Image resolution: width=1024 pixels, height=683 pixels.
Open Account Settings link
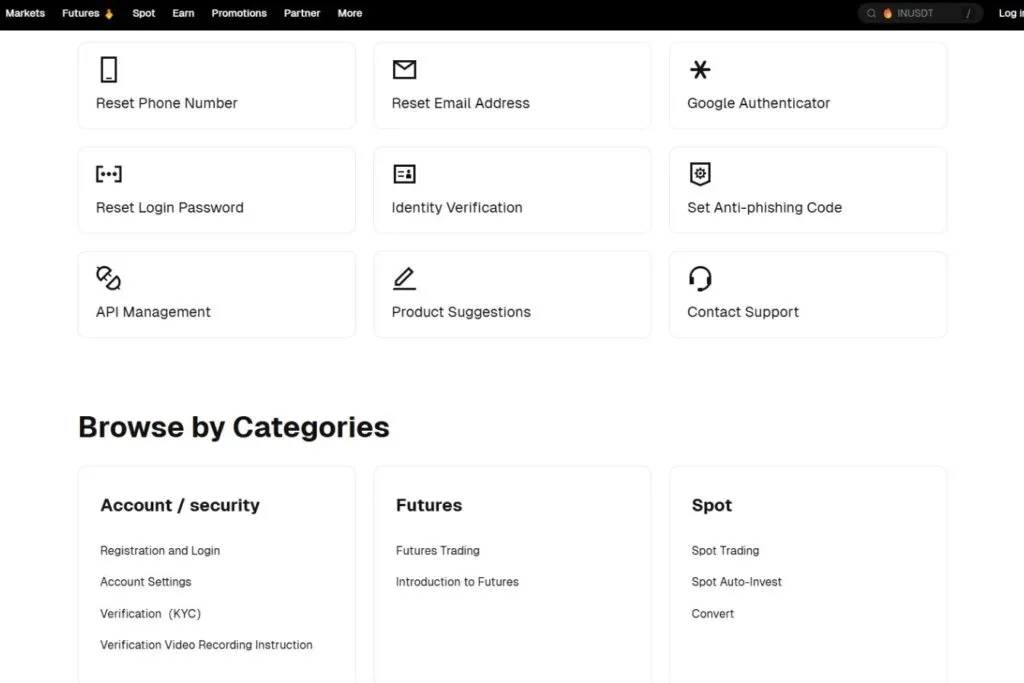tap(146, 582)
